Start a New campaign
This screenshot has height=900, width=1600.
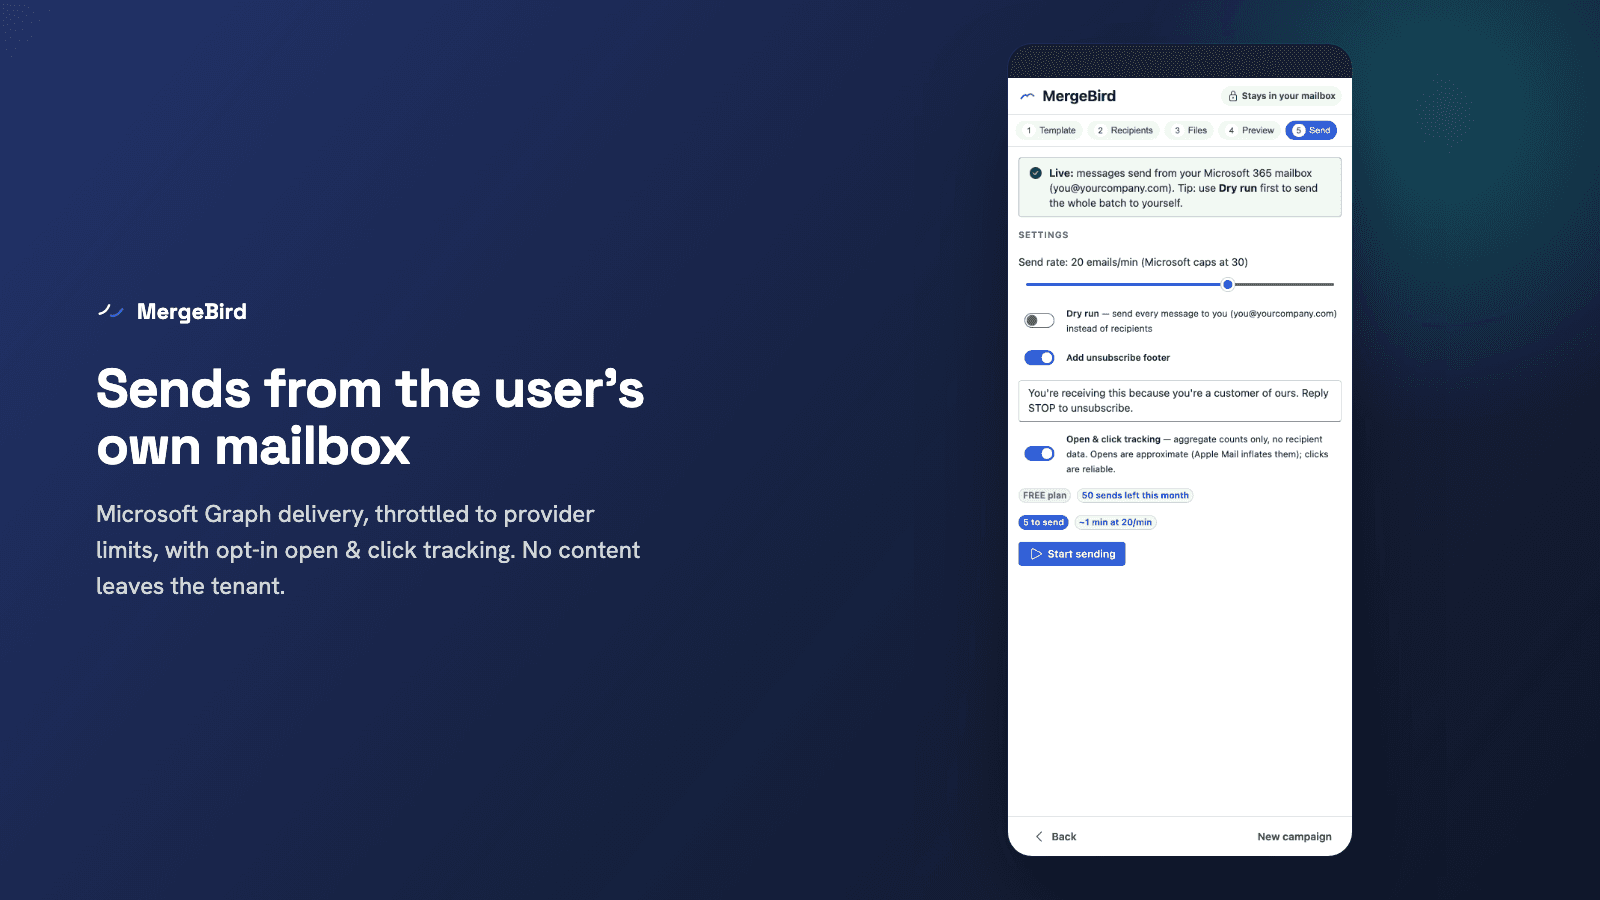coord(1294,836)
